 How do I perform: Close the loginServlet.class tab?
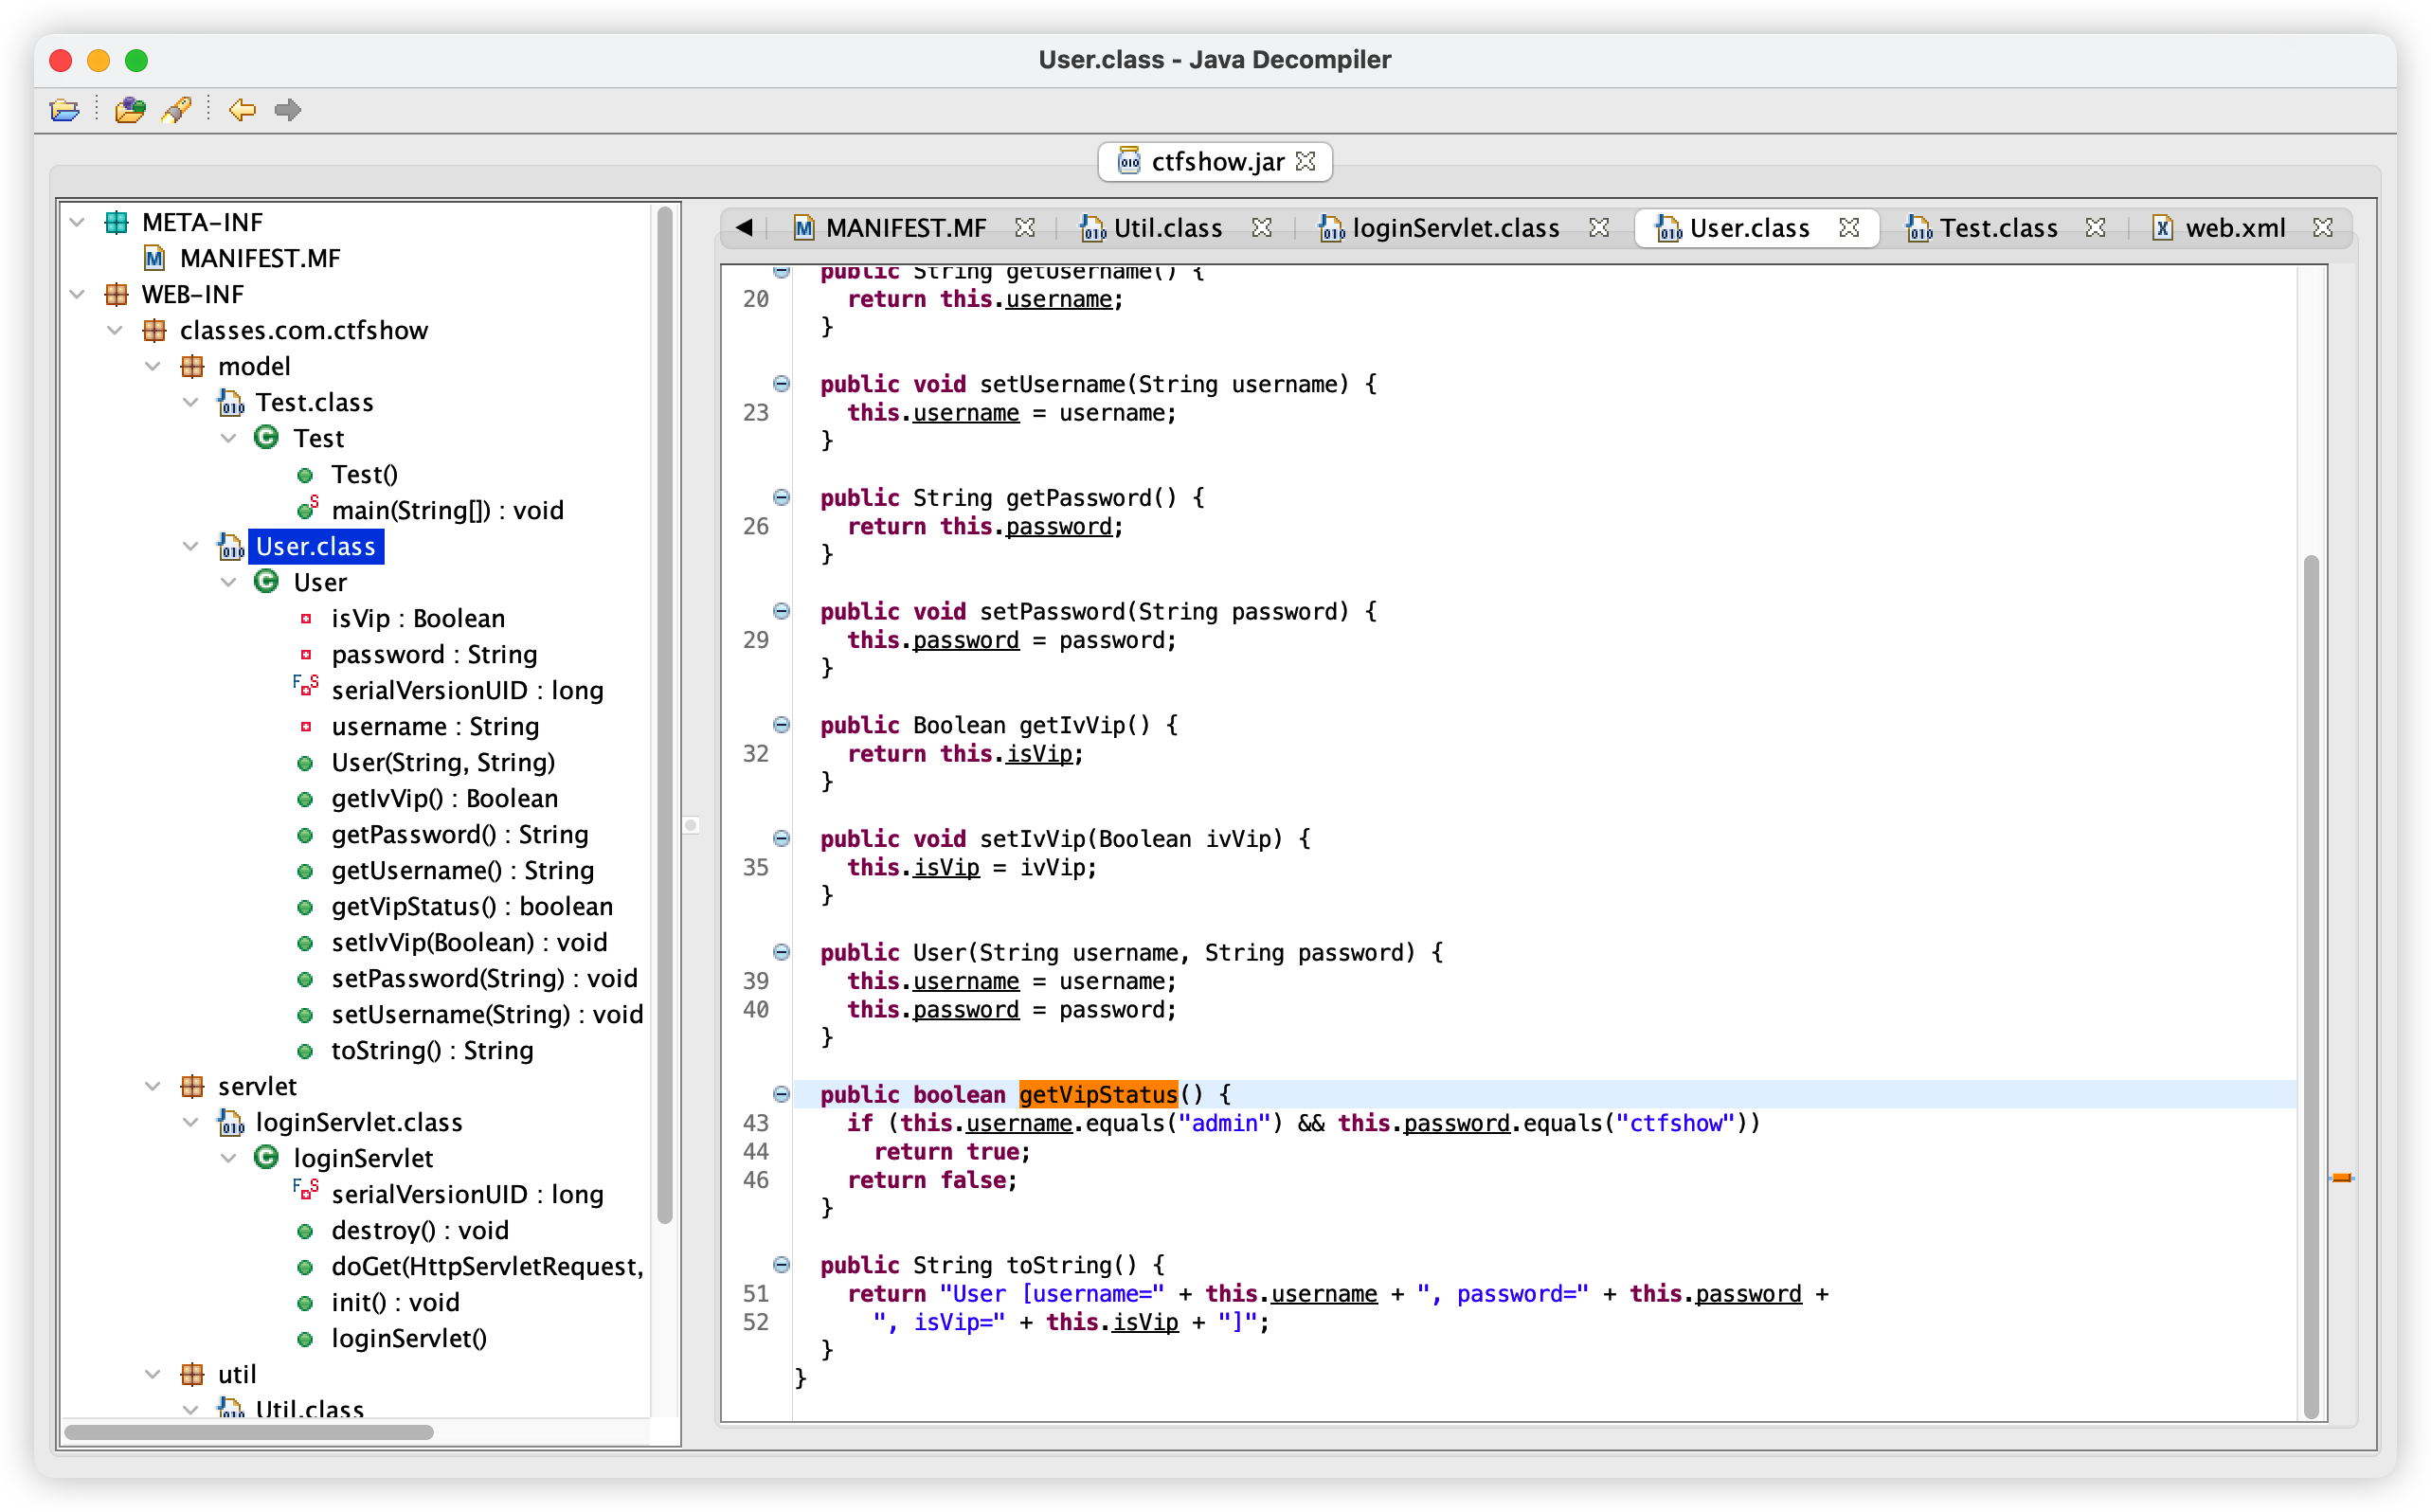pos(1599,228)
